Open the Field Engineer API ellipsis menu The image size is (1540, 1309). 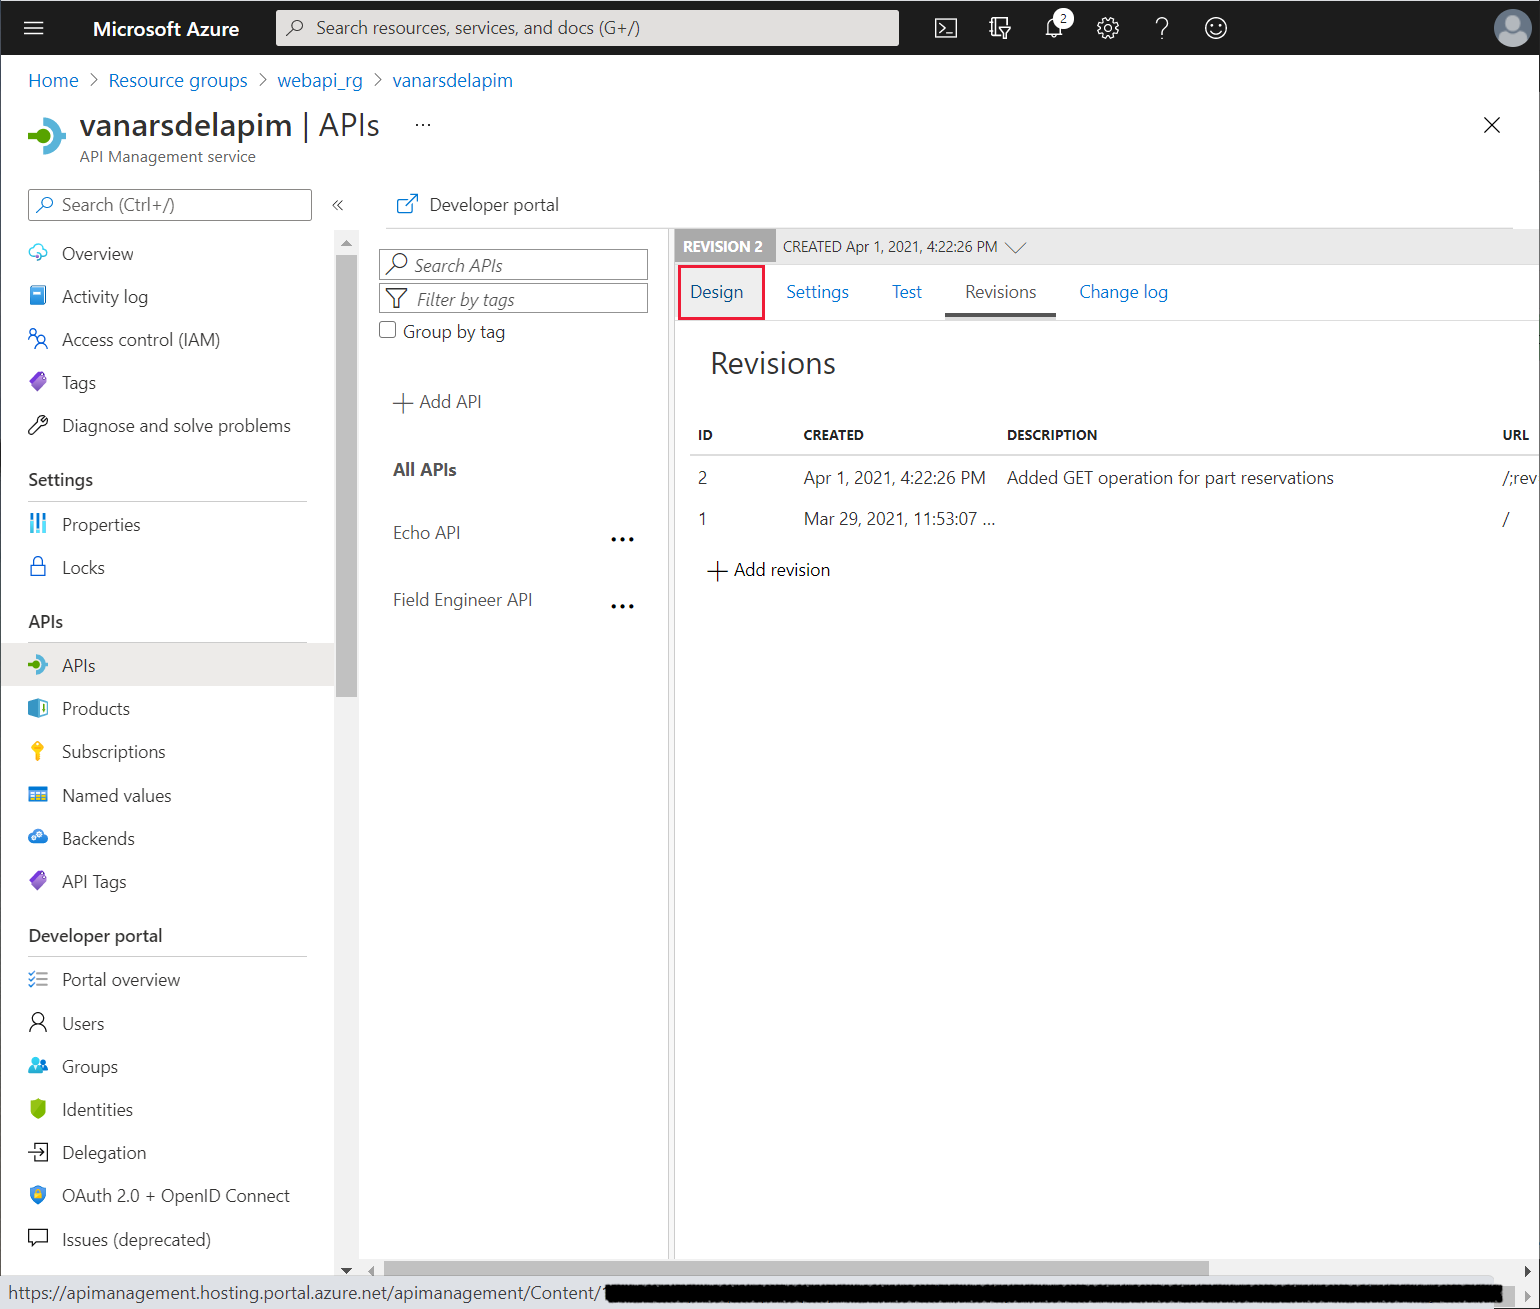click(622, 606)
